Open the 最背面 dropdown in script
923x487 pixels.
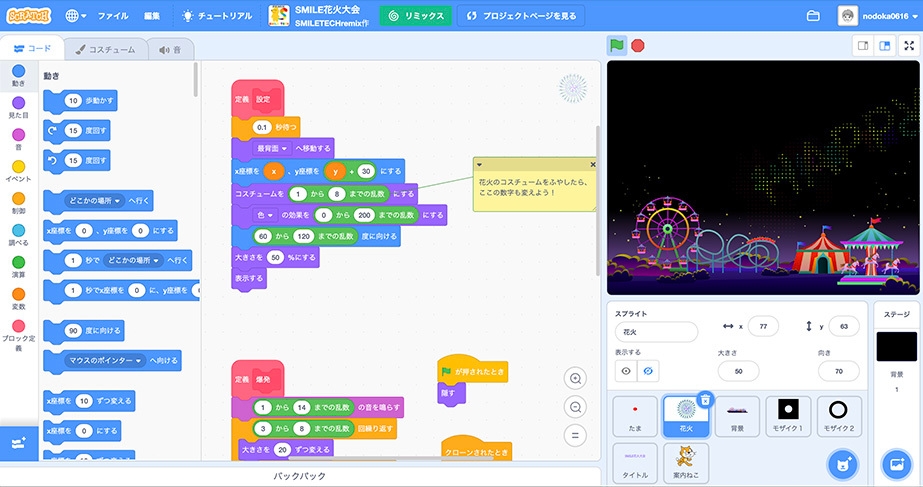[272, 148]
